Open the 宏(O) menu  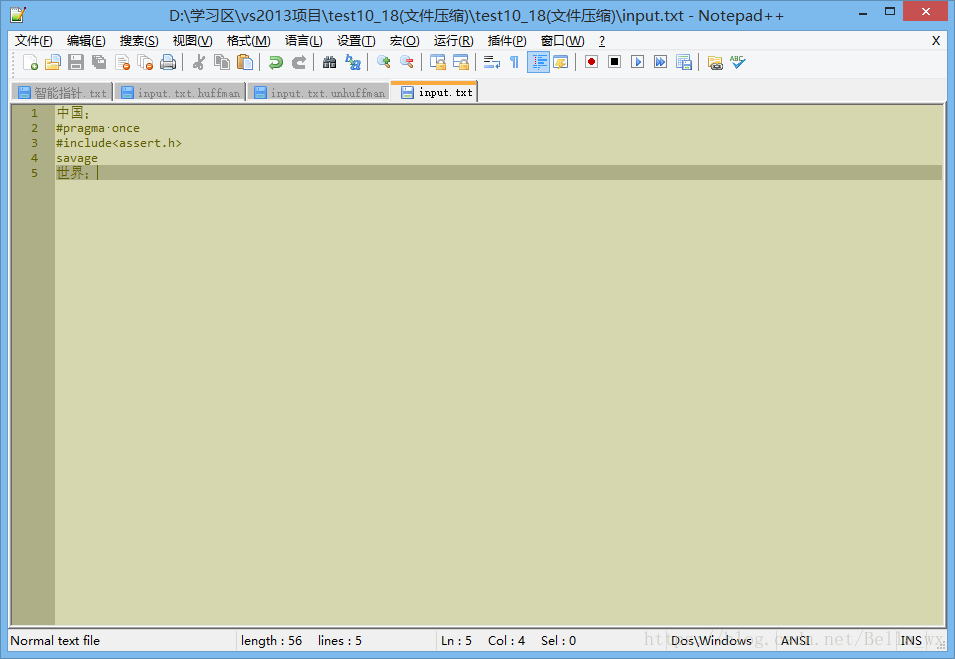[x=404, y=41]
